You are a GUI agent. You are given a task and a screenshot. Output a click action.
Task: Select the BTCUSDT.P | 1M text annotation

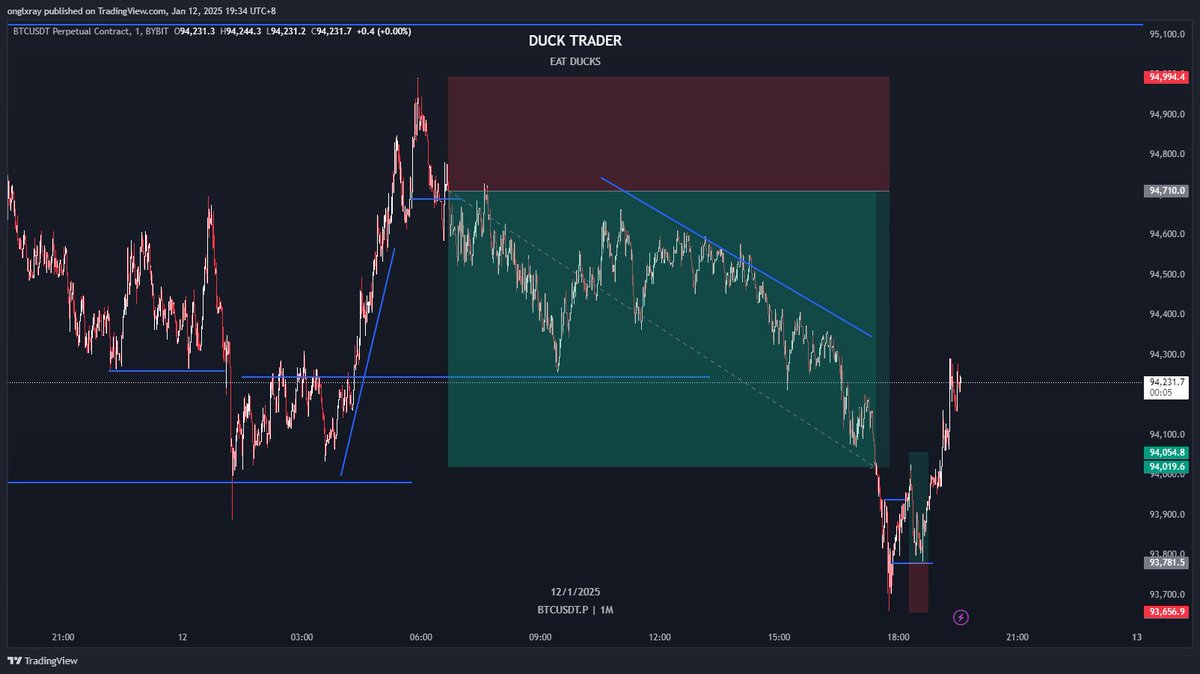575,609
